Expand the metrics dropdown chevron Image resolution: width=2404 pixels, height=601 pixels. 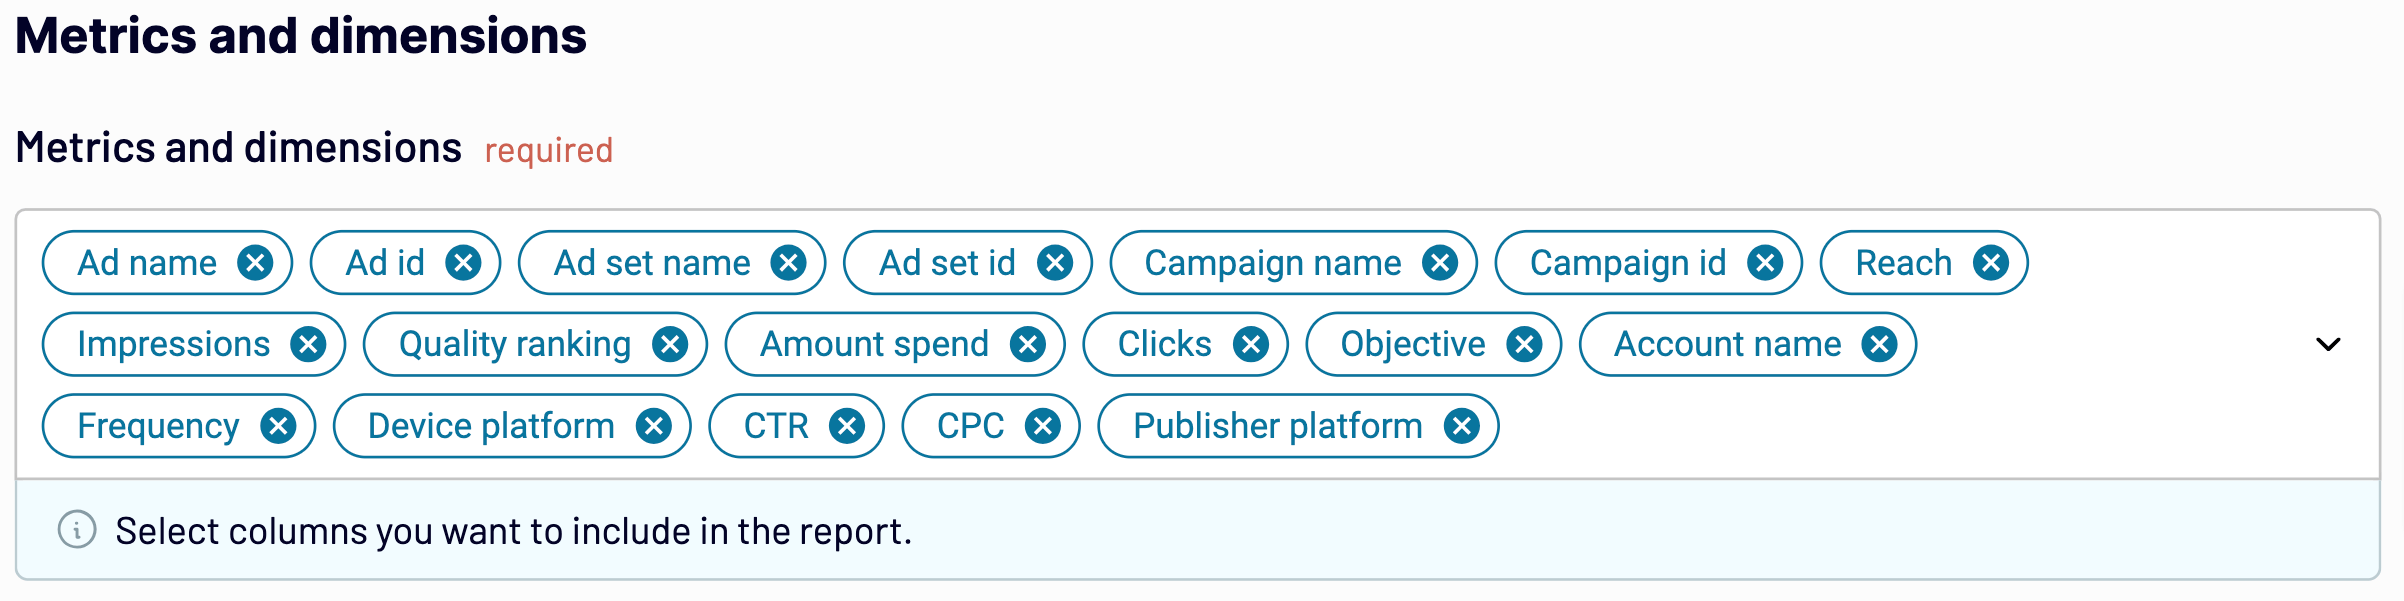tap(2328, 345)
